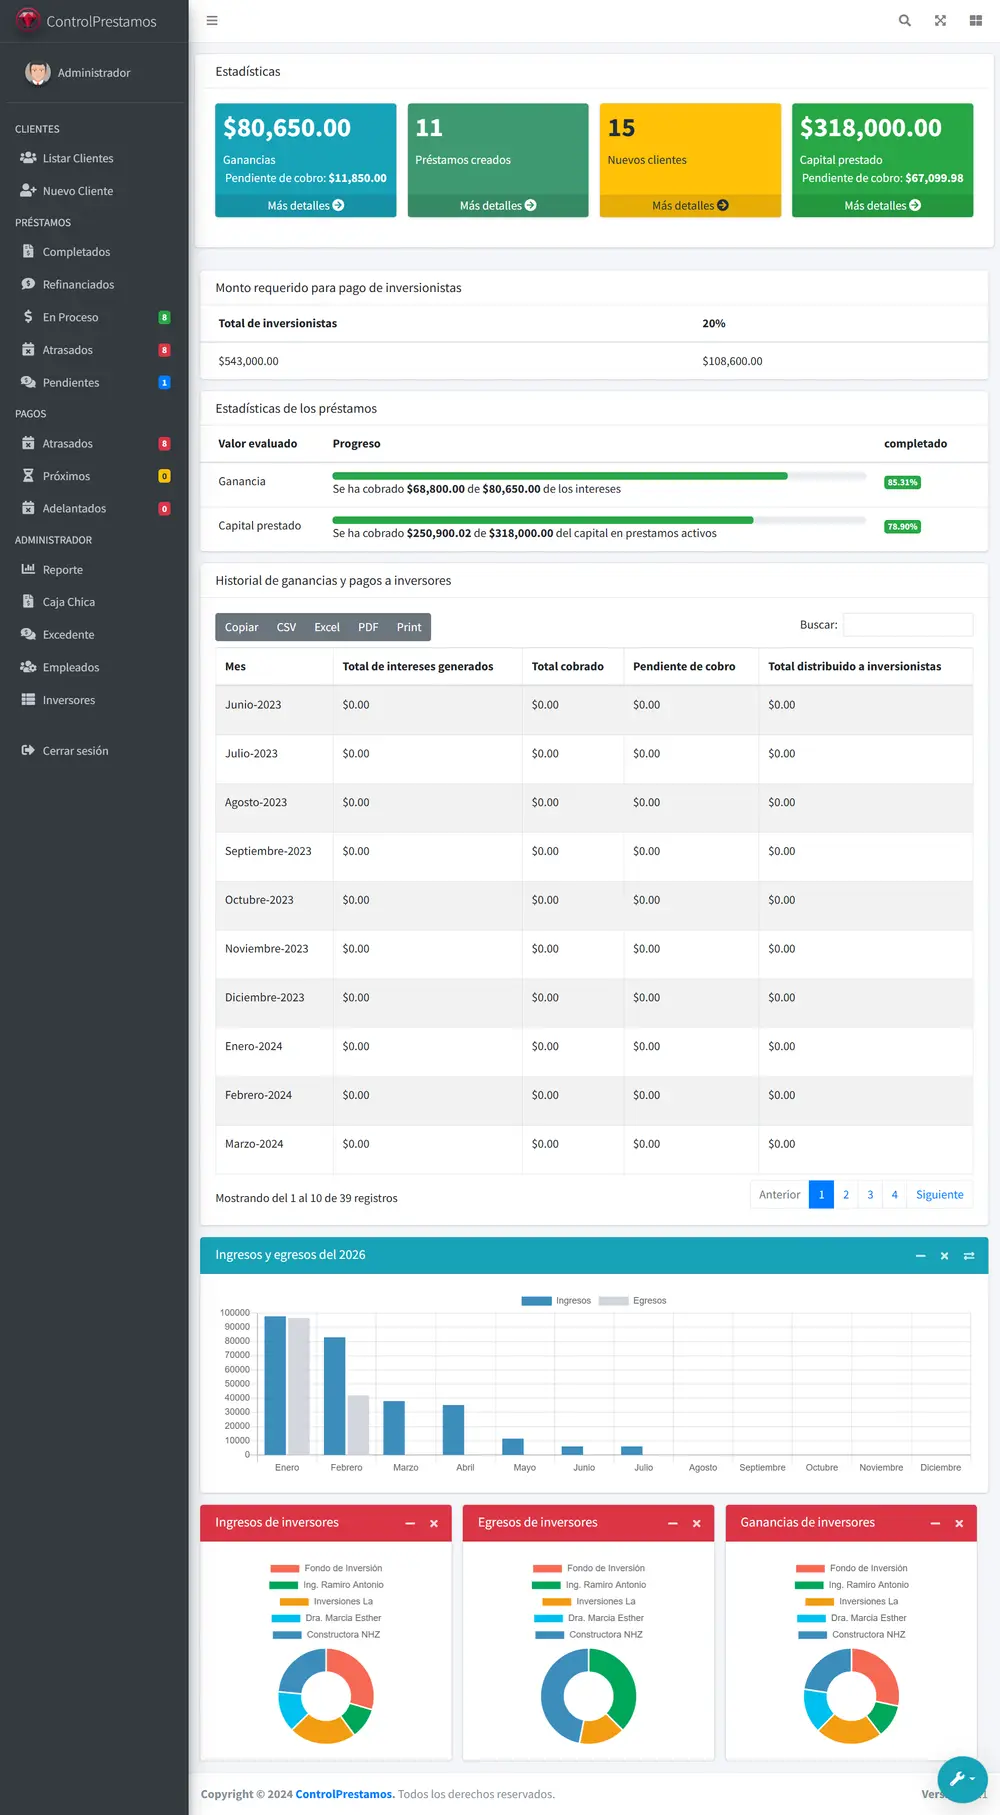1000x1815 pixels.
Task: Close the Egresos de inversores card
Action: coord(697,1523)
